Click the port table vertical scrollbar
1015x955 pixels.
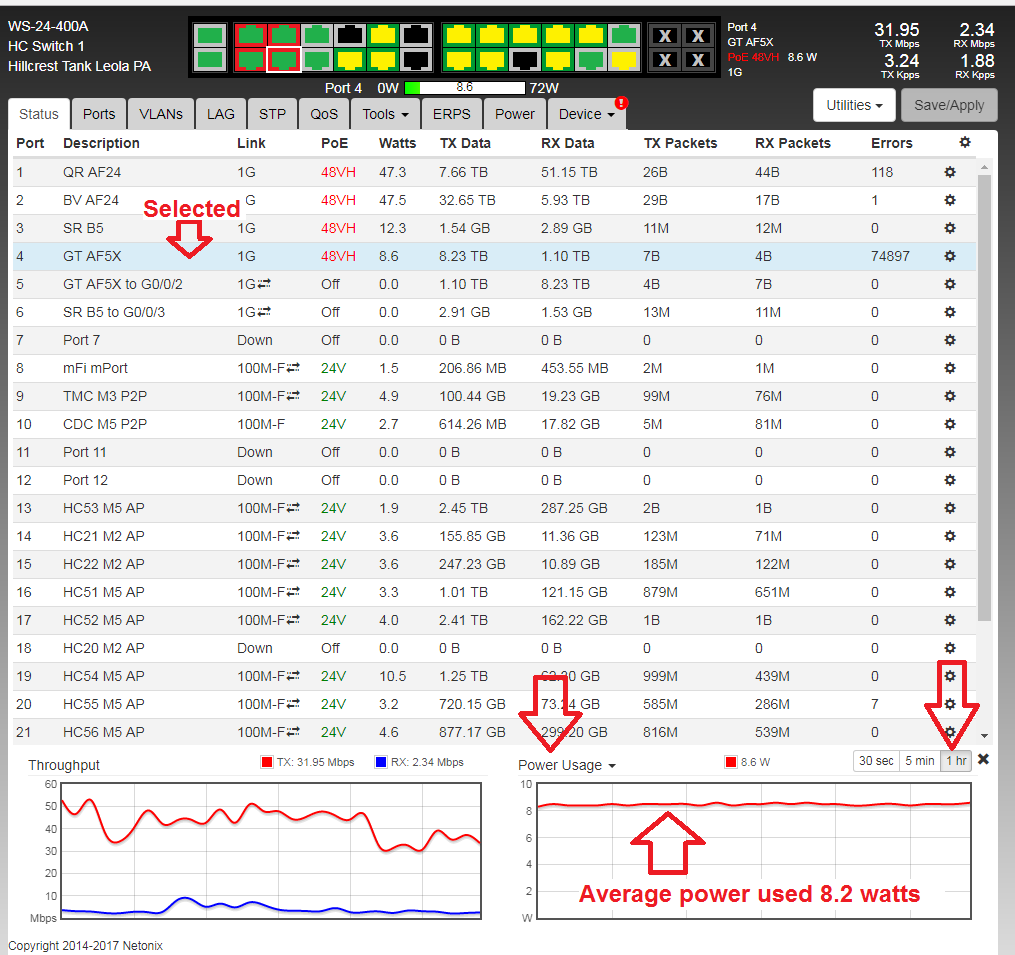(x=984, y=400)
